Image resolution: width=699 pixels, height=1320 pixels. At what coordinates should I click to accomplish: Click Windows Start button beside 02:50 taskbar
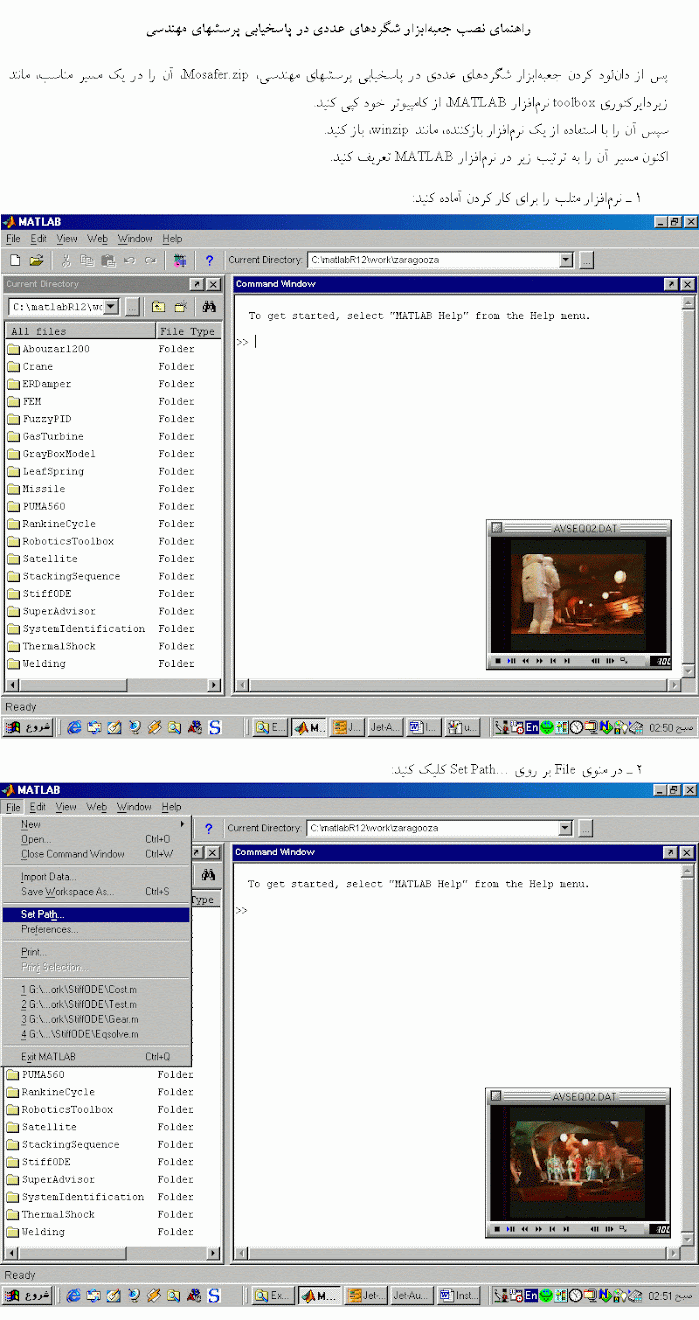(x=27, y=728)
